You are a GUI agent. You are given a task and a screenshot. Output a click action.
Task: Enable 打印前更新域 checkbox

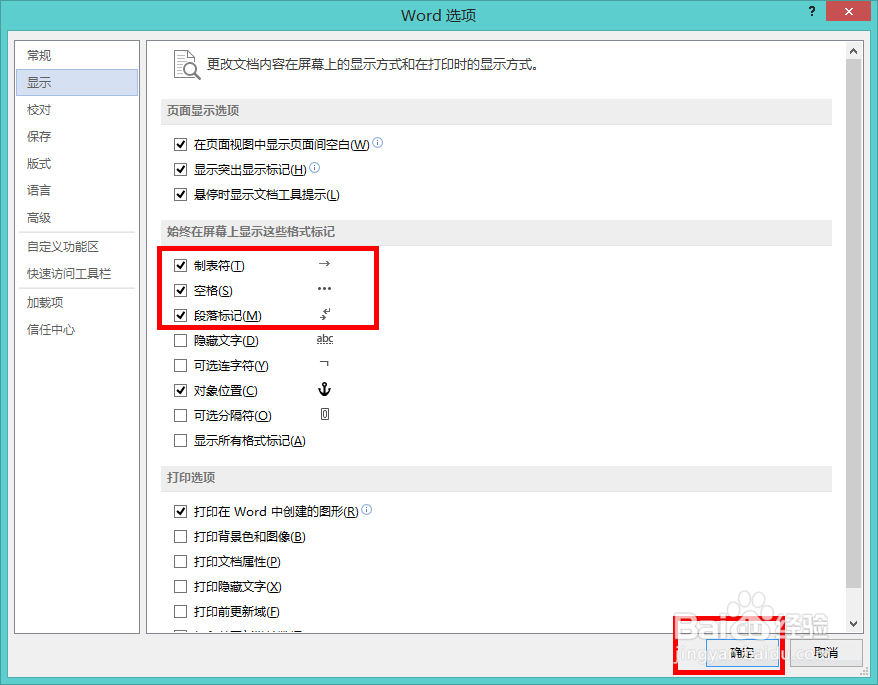point(180,612)
